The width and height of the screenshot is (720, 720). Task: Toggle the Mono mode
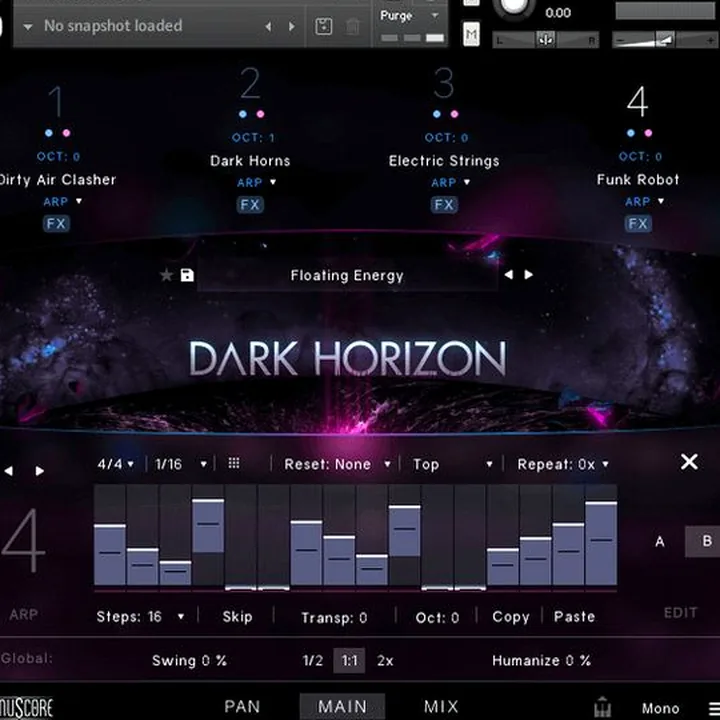pyautogui.click(x=660, y=709)
